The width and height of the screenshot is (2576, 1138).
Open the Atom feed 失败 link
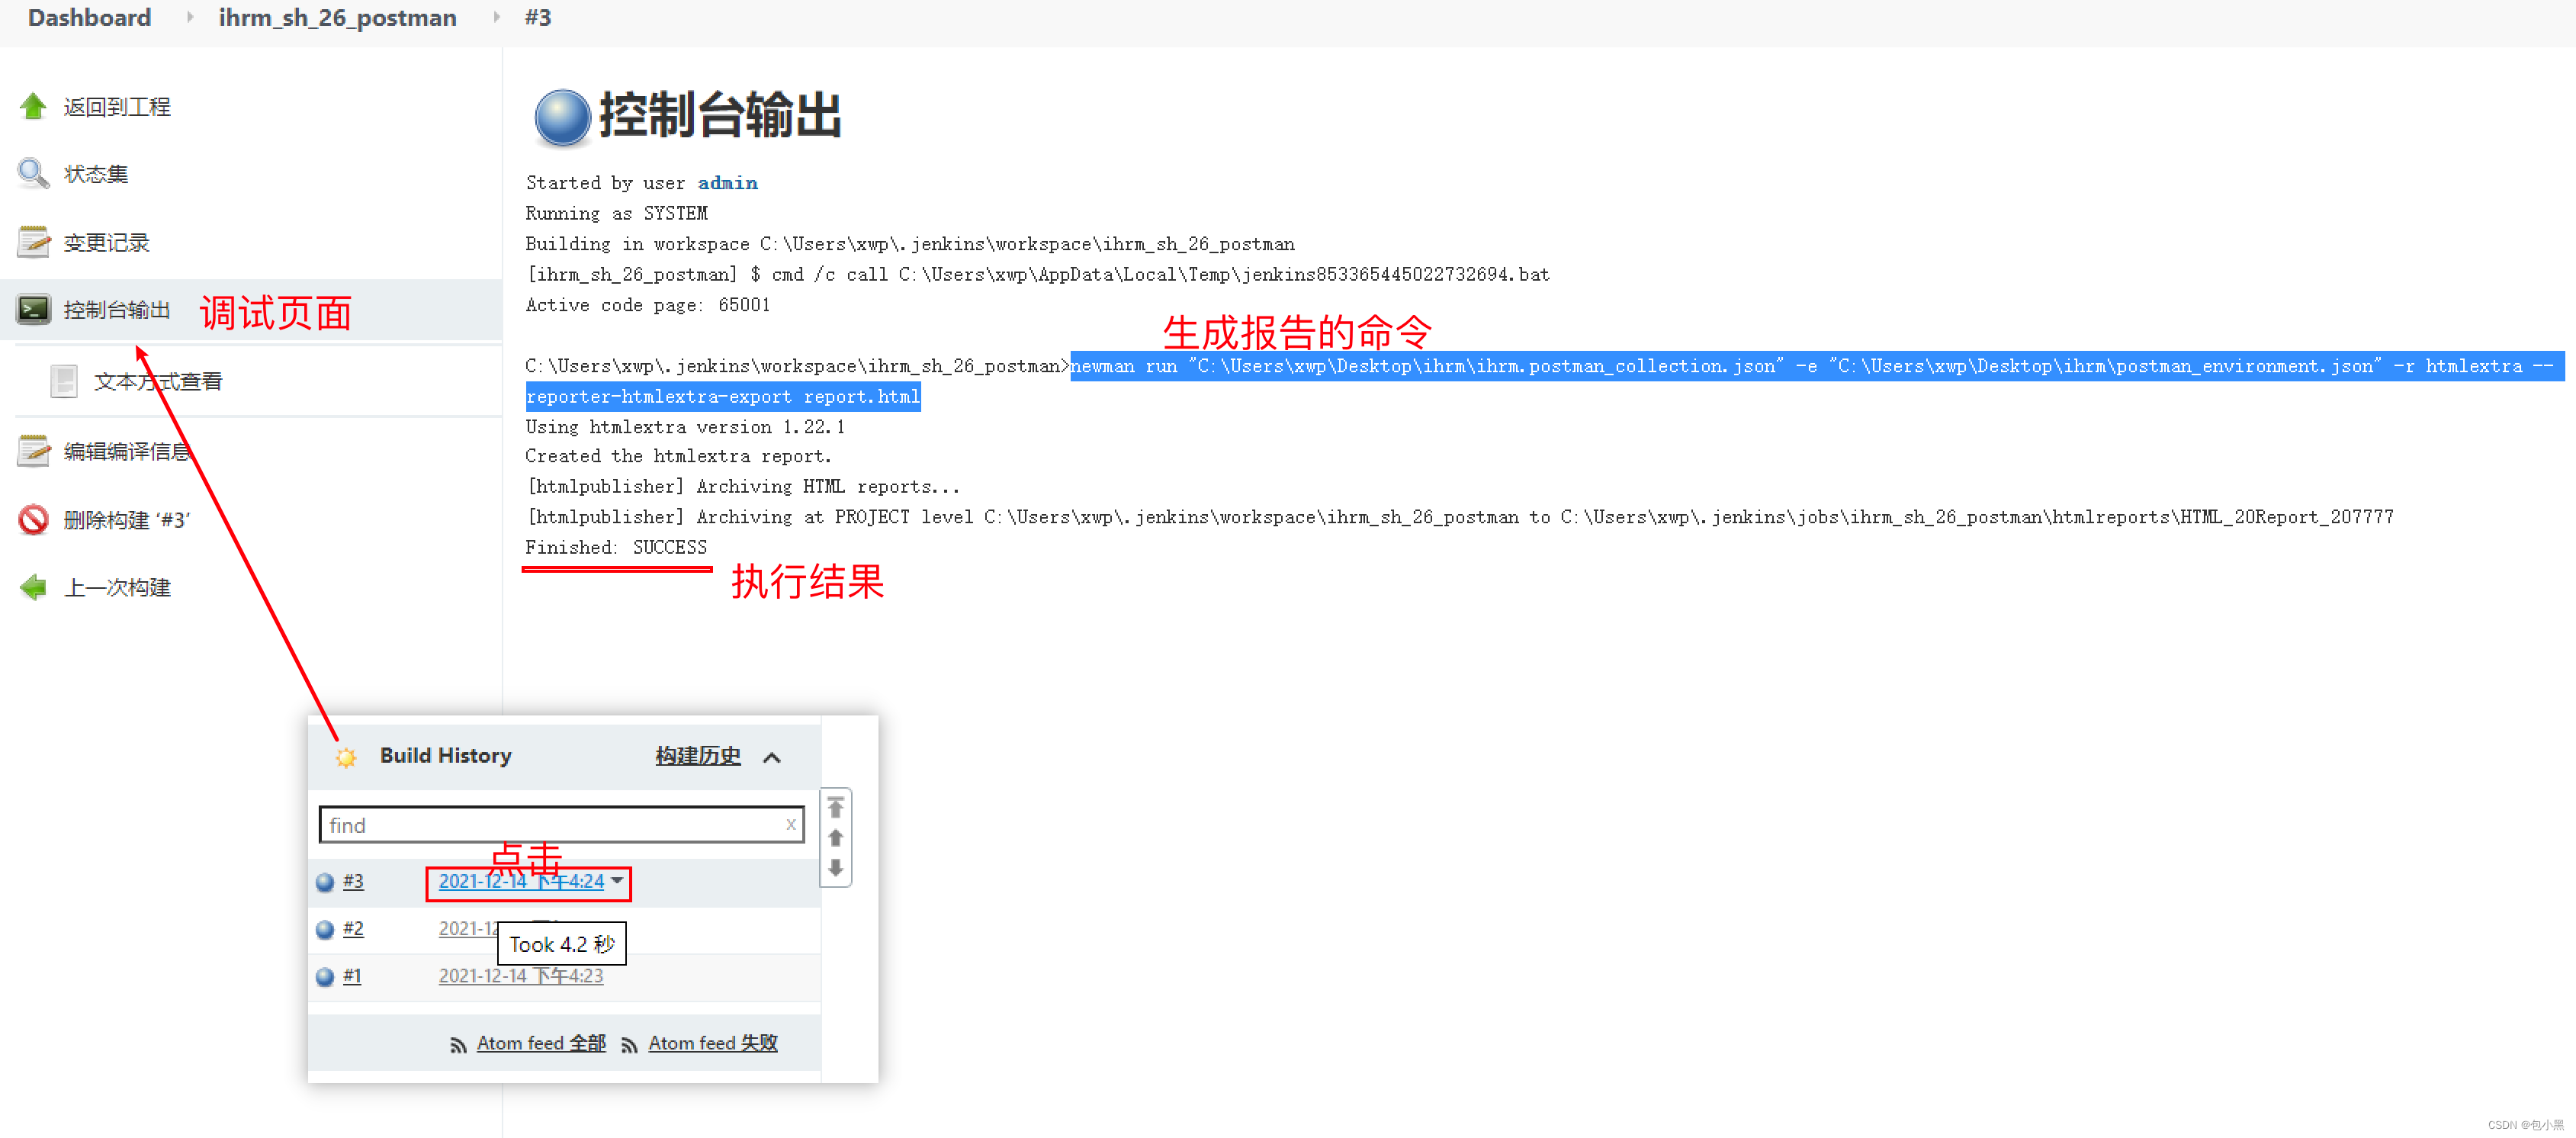coord(713,1043)
